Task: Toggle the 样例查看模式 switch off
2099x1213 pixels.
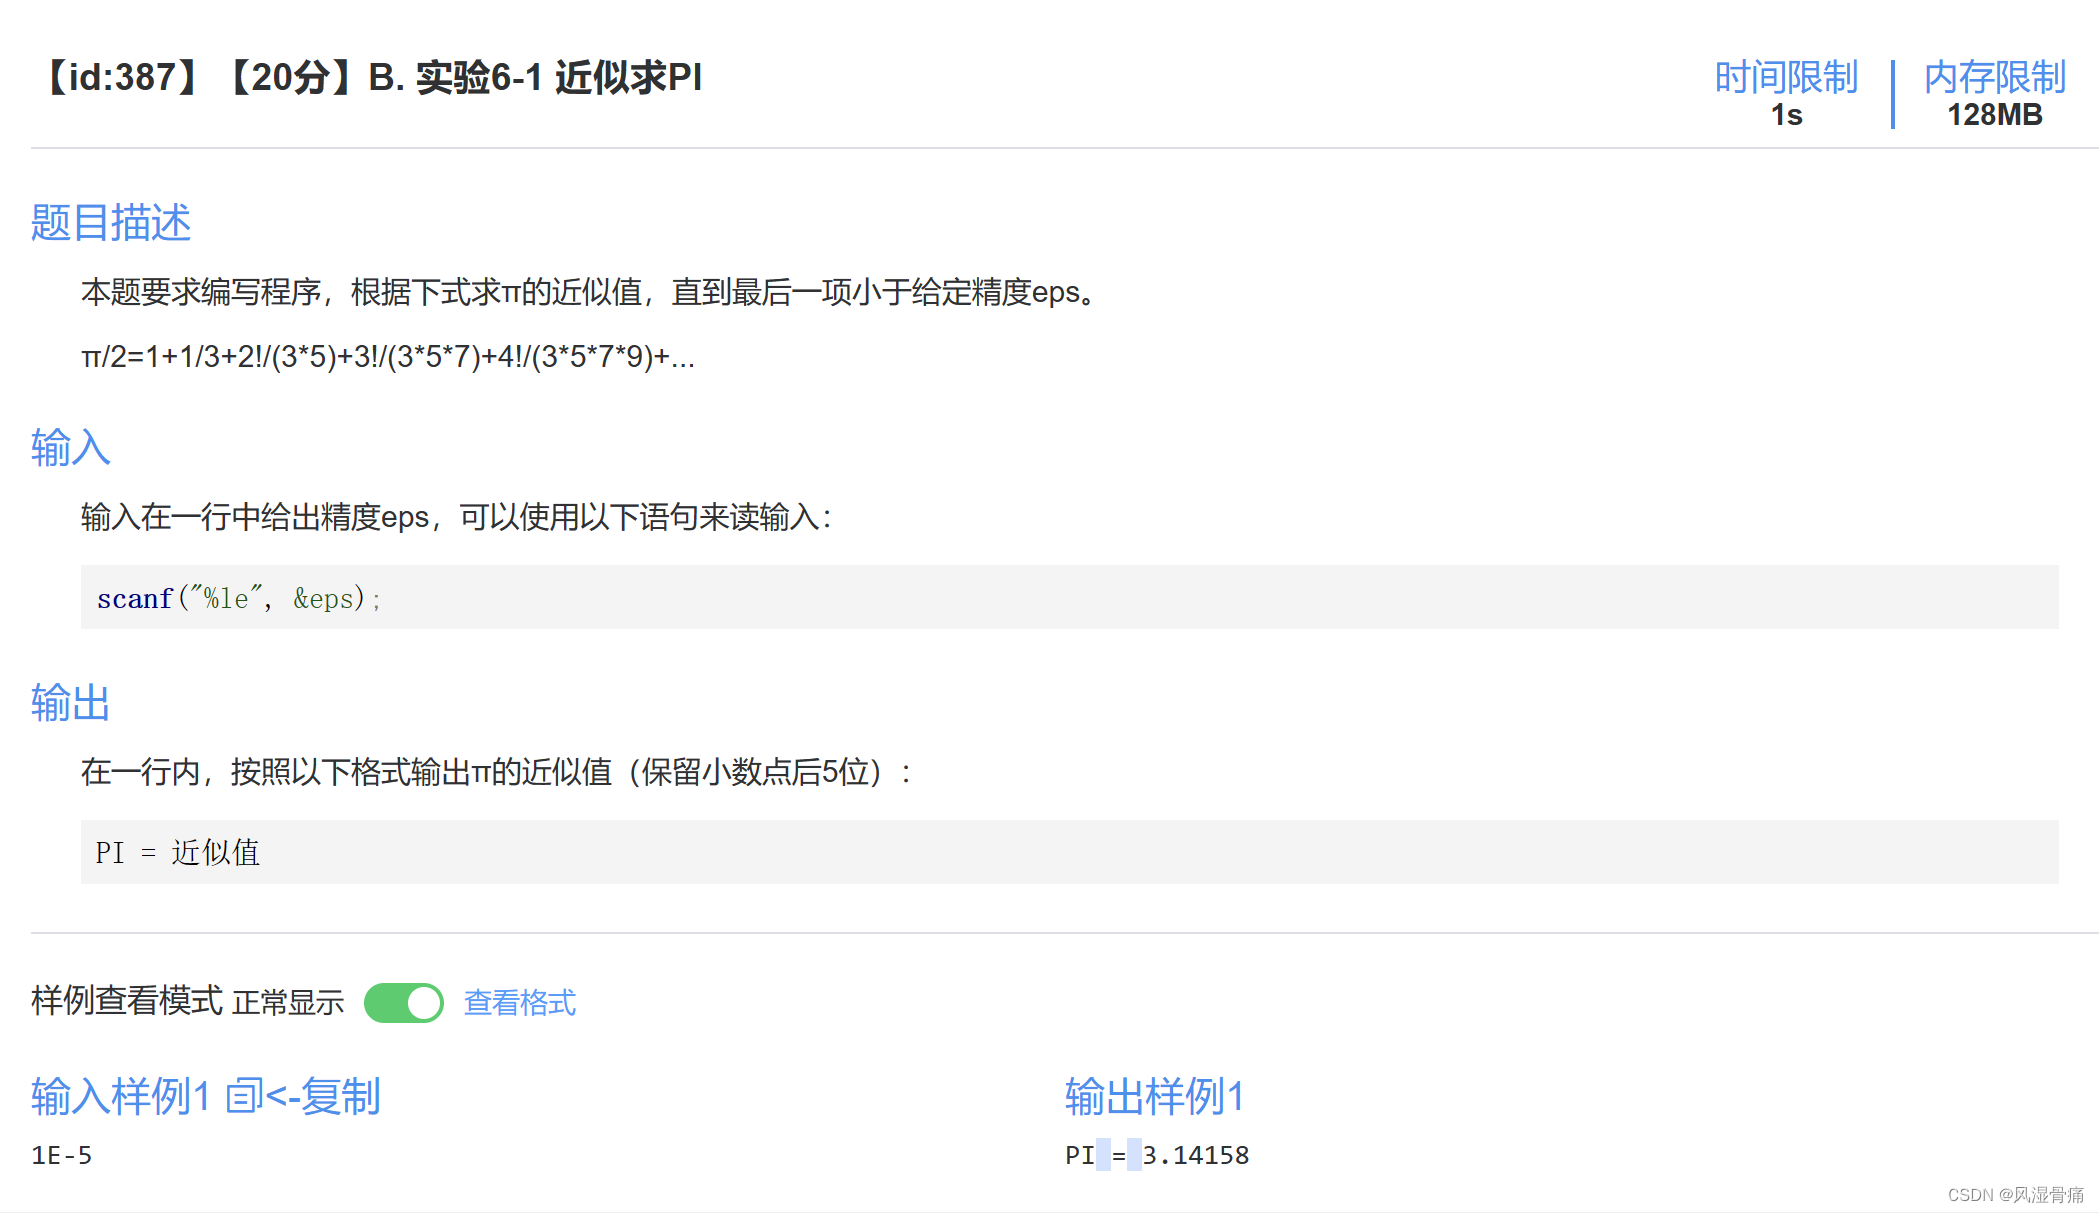Action: click(x=403, y=1002)
